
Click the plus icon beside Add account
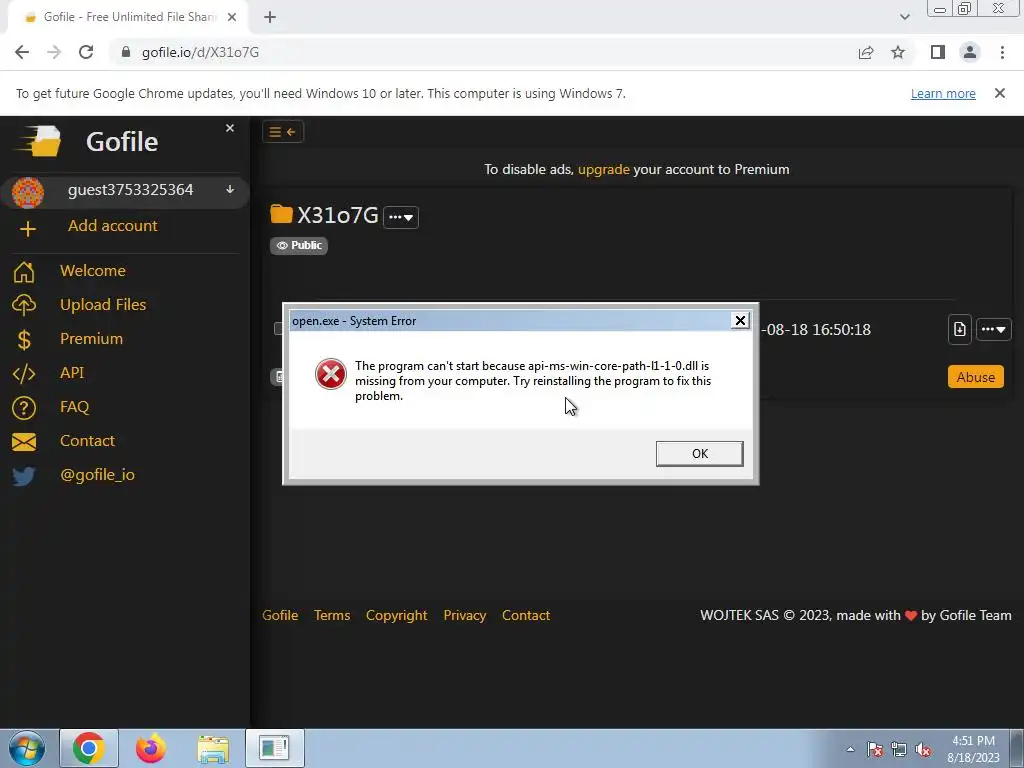(27, 229)
